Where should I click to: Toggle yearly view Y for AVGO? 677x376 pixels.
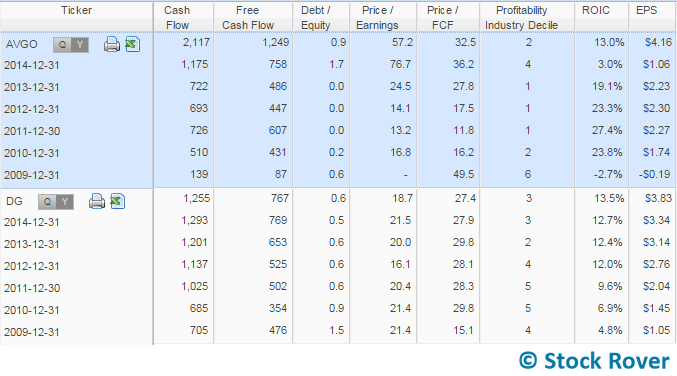[80, 44]
